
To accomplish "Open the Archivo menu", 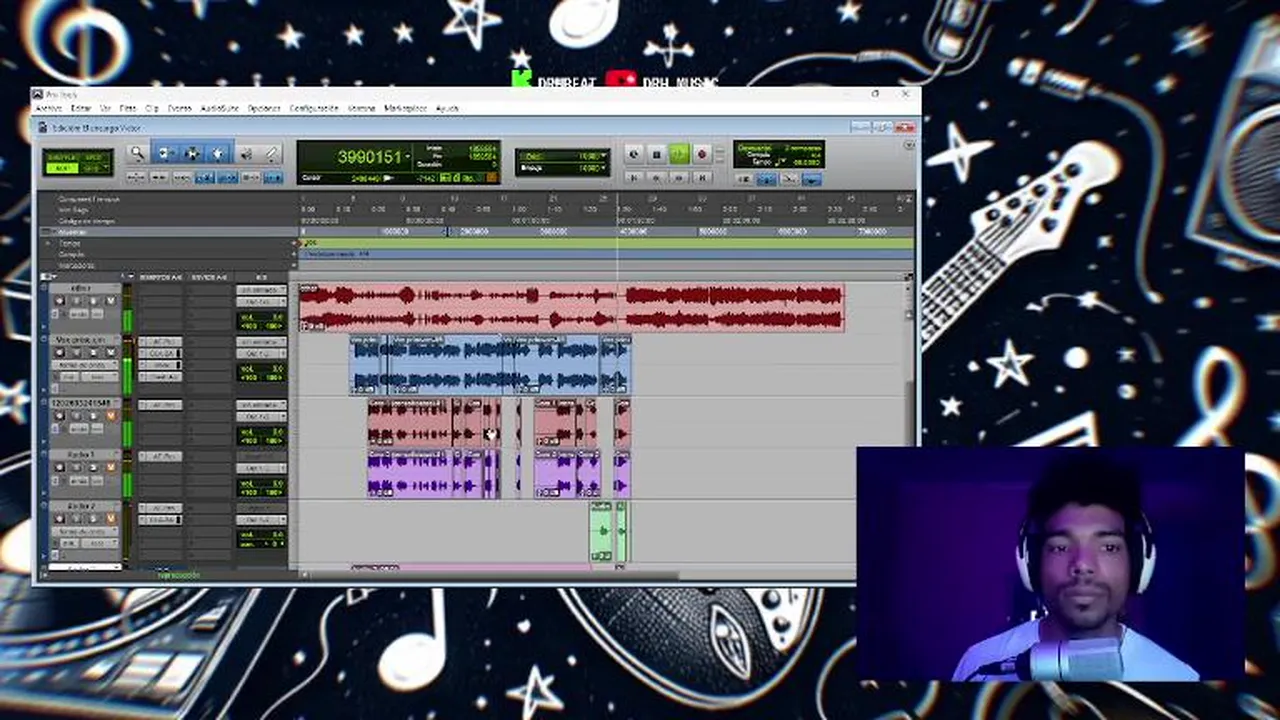I will click(49, 108).
